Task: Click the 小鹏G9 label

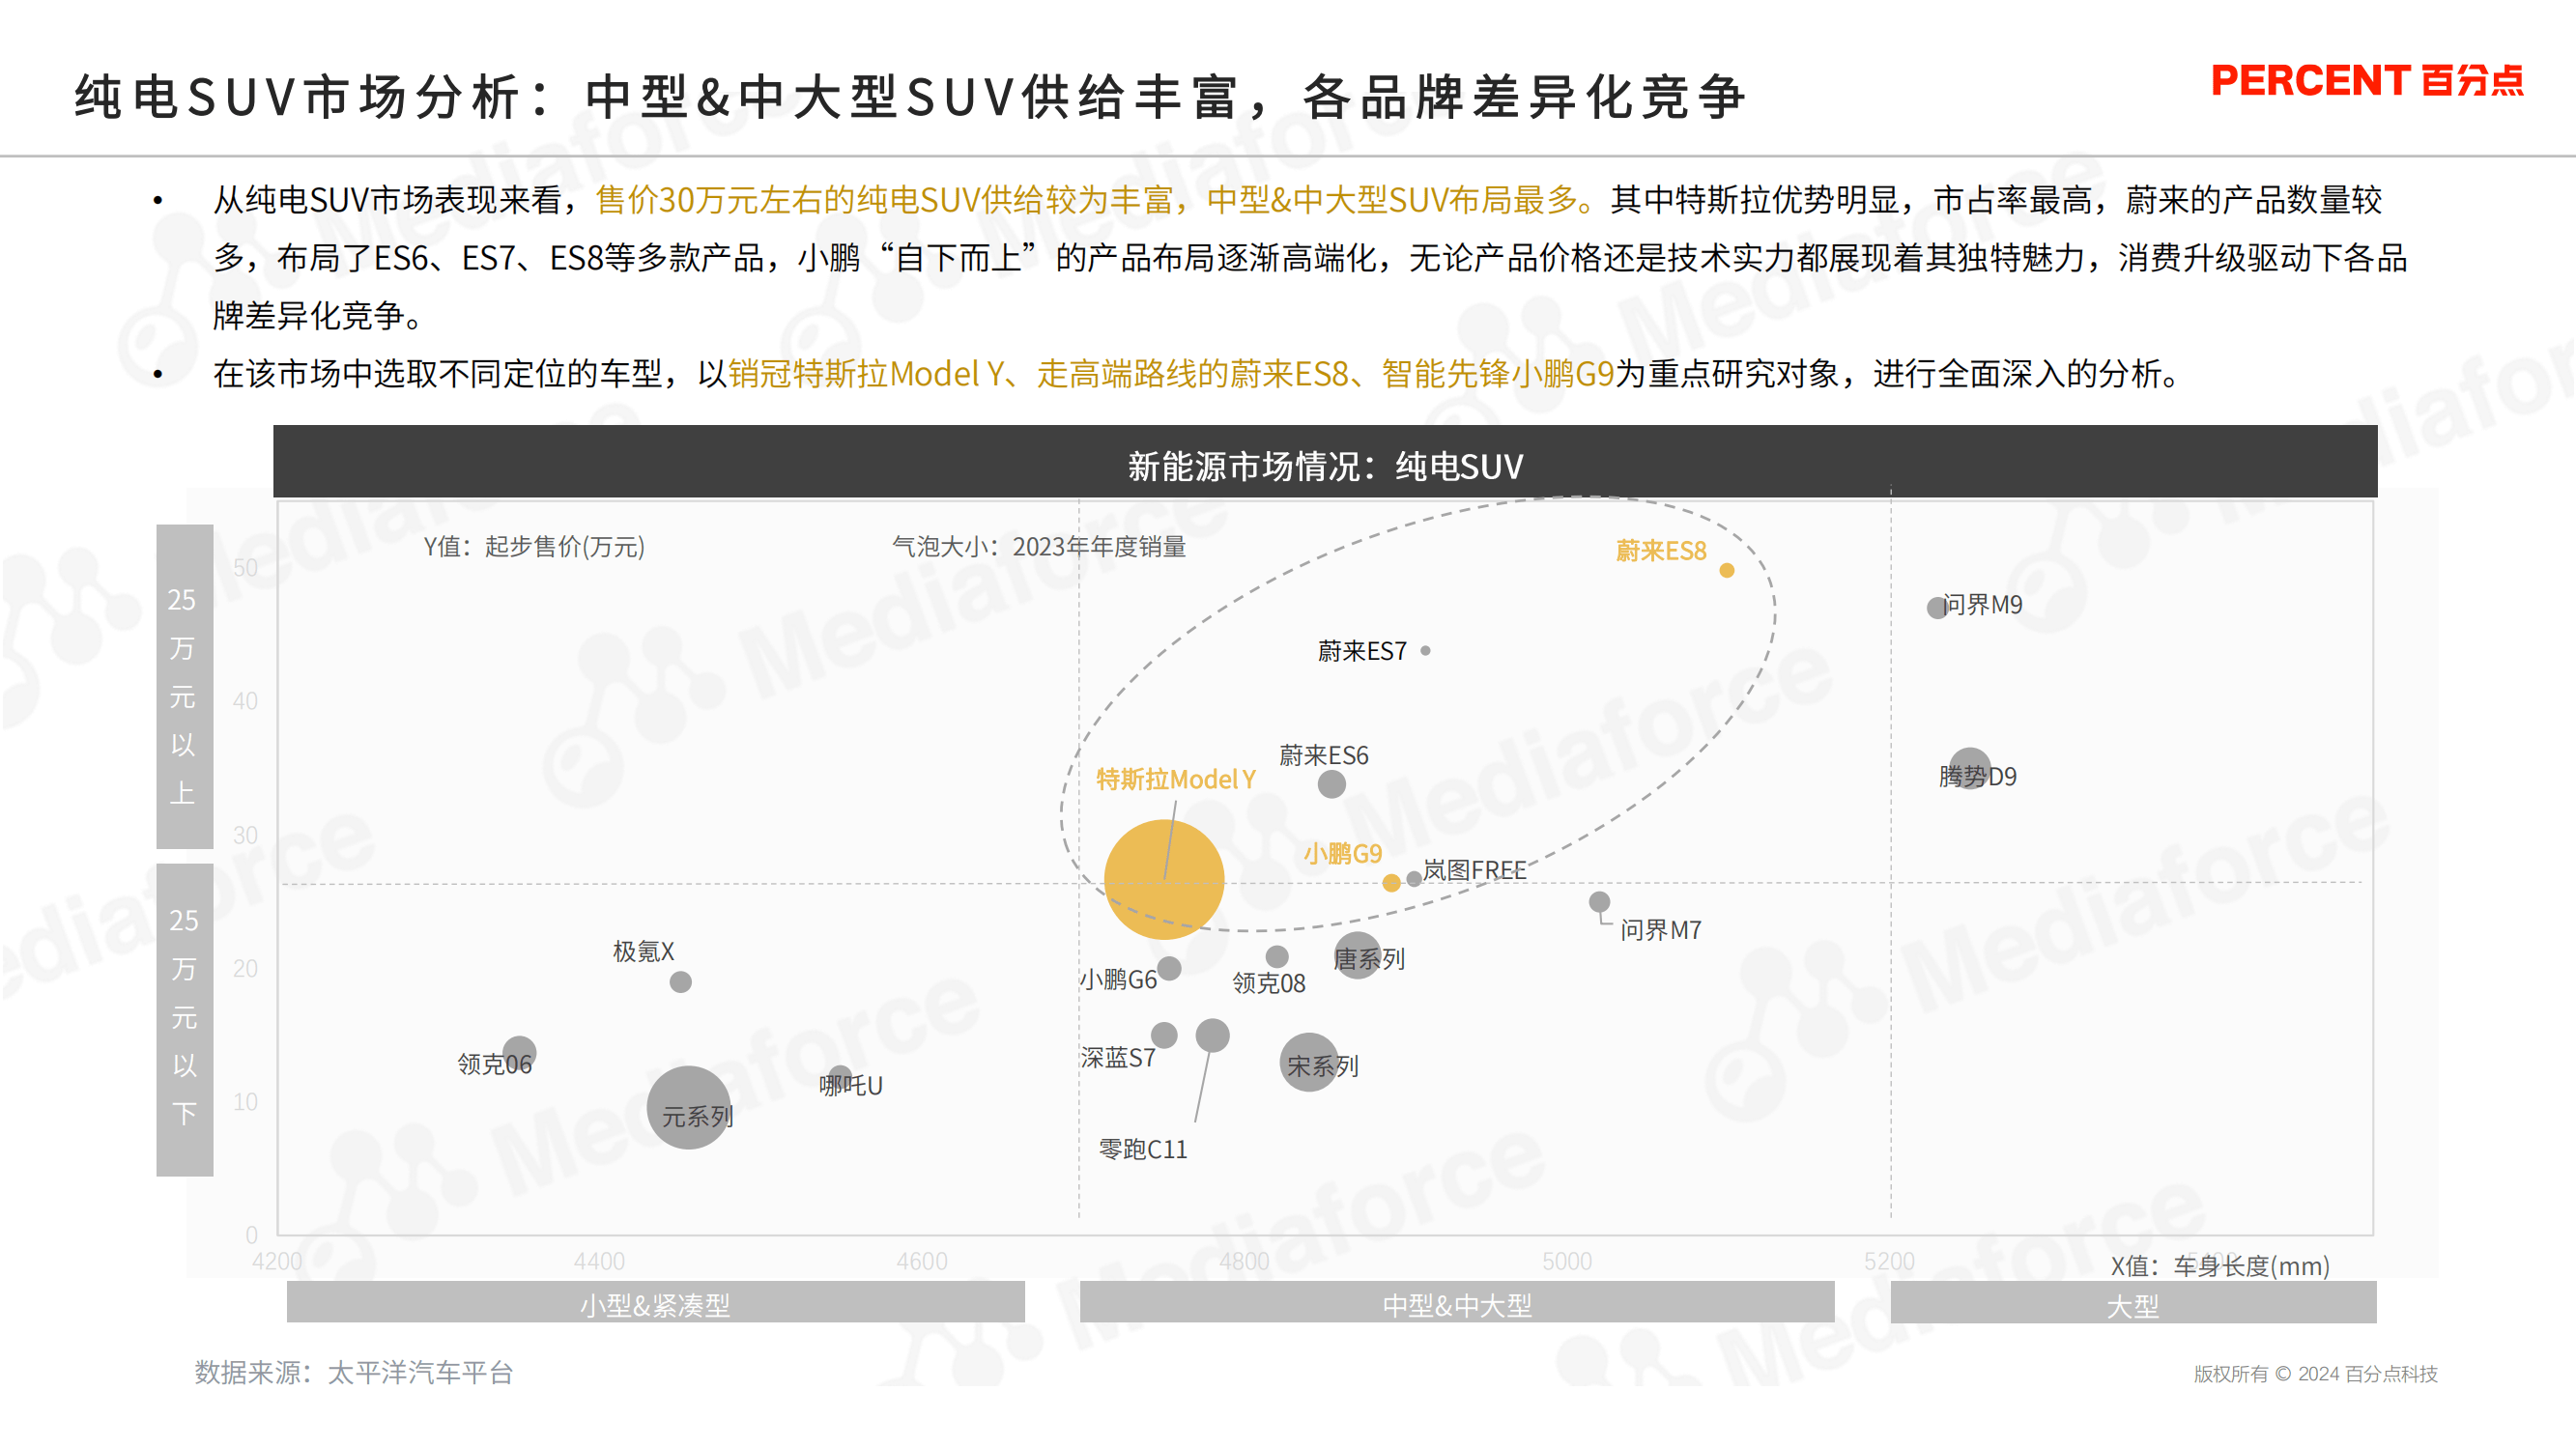Action: coord(1342,853)
